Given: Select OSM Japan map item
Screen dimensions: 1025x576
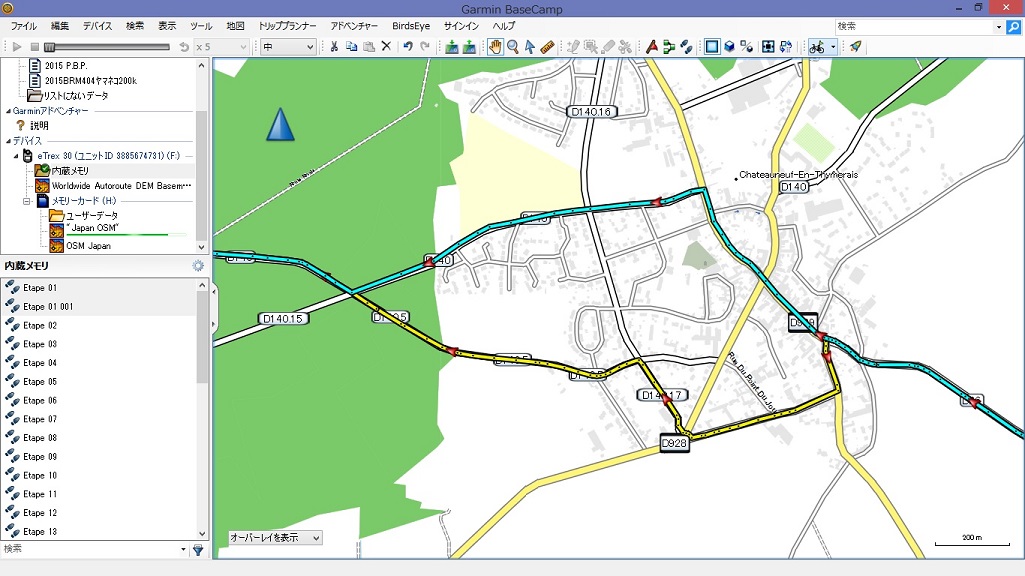Looking at the screenshot, I should pyautogui.click(x=88, y=246).
